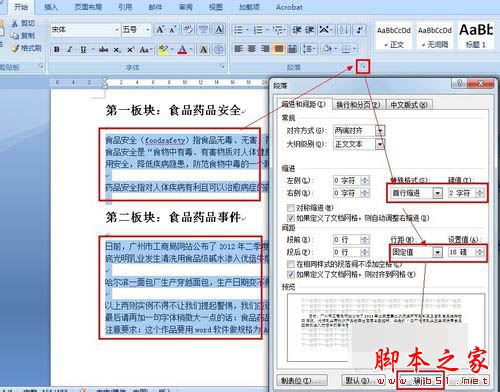The height and width of the screenshot is (392, 500).
Task: Open the 对齐方式 dropdown in dialog
Action: coord(380,130)
